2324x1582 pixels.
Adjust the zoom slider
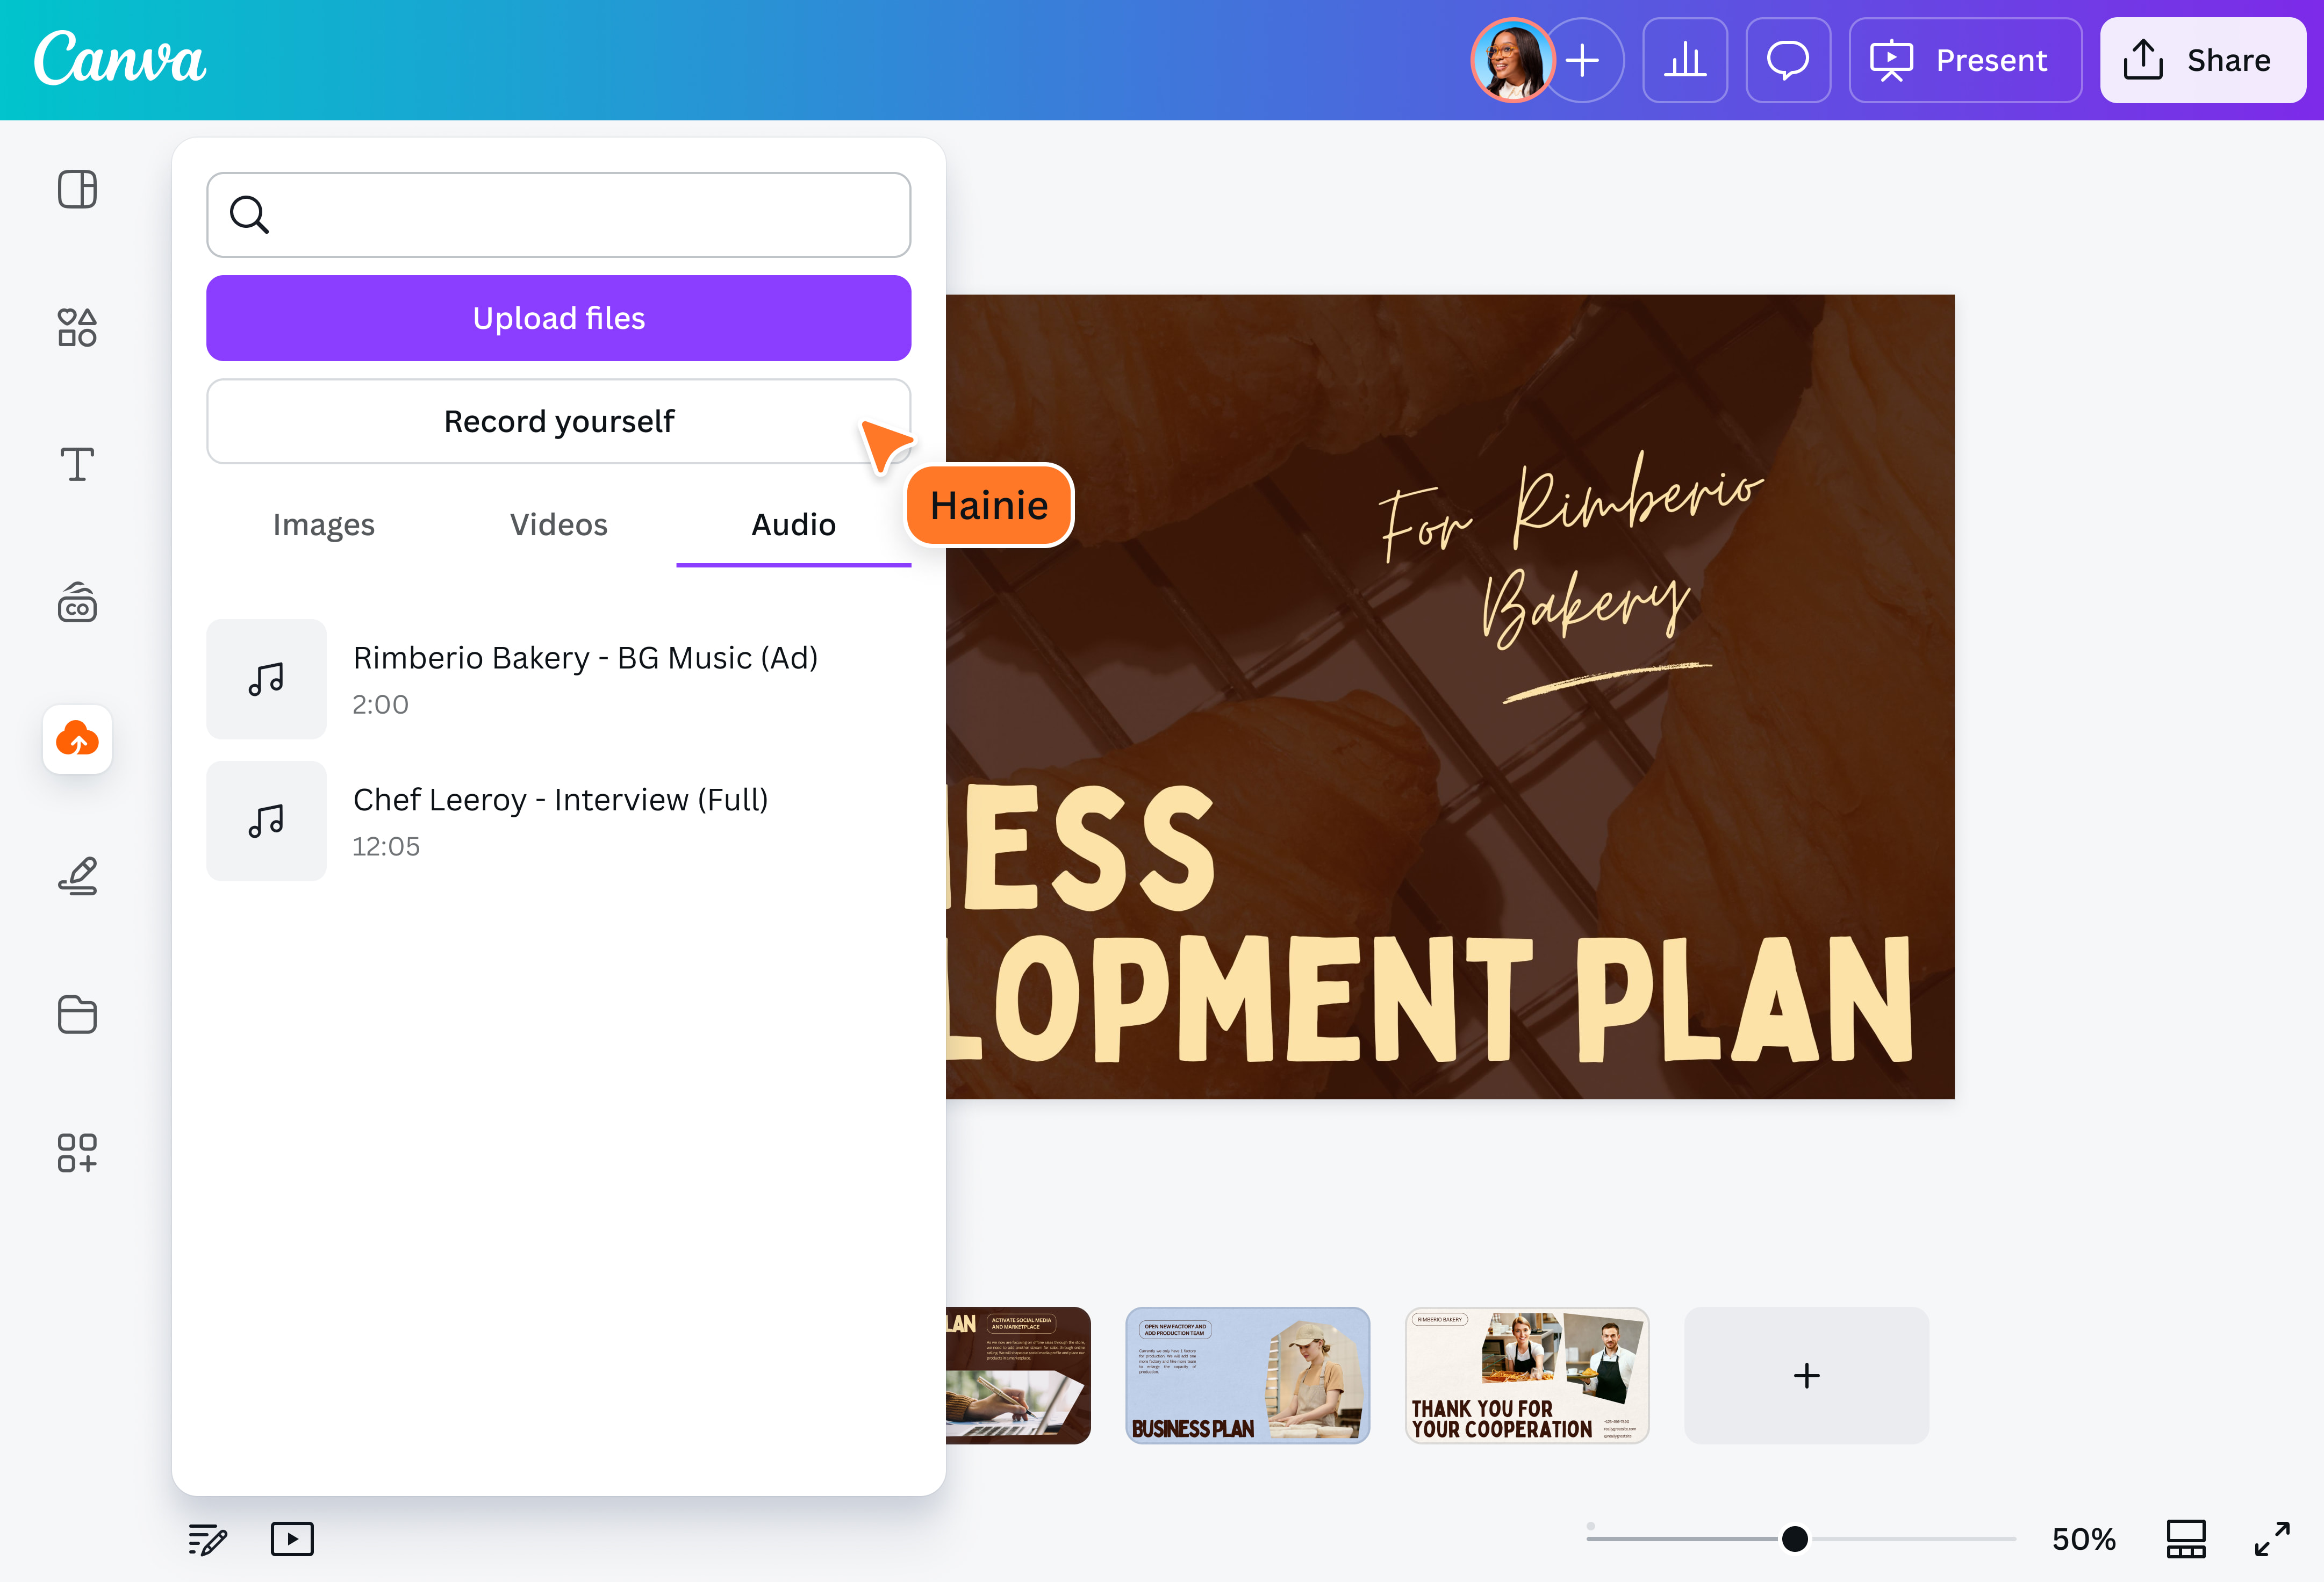pos(1795,1539)
